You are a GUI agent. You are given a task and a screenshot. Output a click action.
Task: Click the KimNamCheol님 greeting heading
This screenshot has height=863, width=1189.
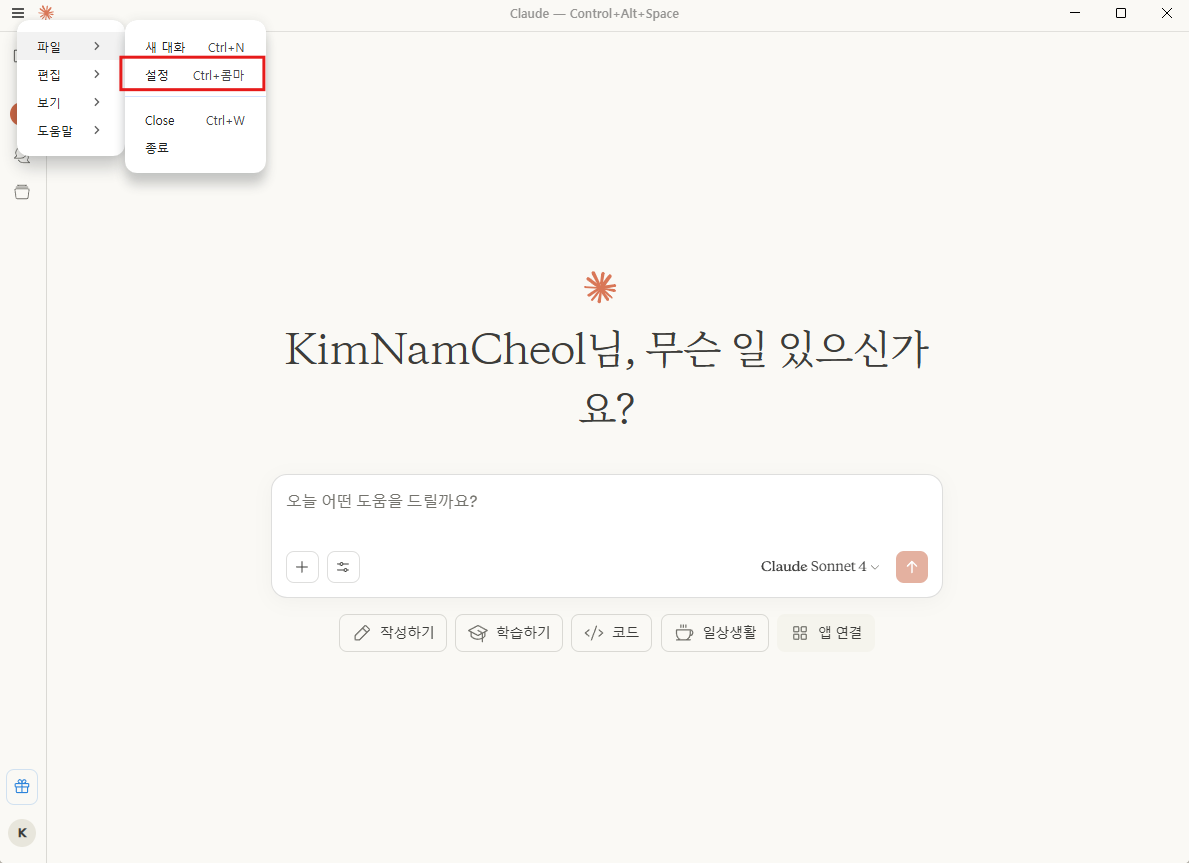[x=607, y=378]
